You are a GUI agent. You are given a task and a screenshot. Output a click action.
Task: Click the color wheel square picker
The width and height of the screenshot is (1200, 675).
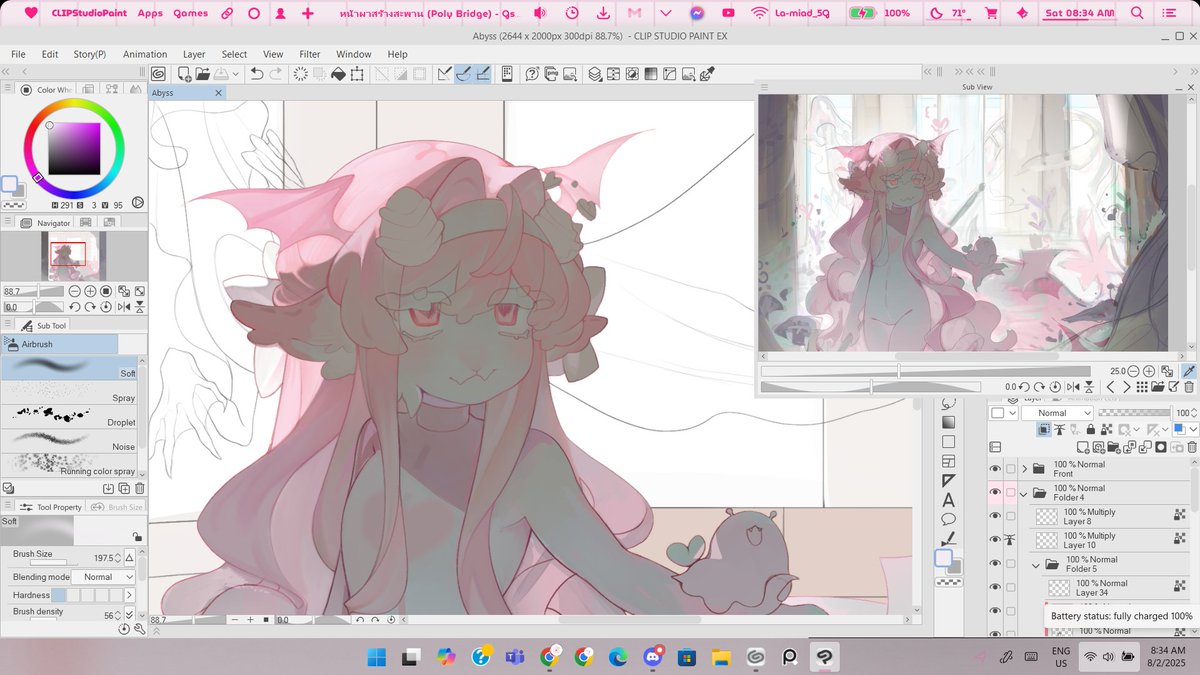pyautogui.click(x=74, y=148)
